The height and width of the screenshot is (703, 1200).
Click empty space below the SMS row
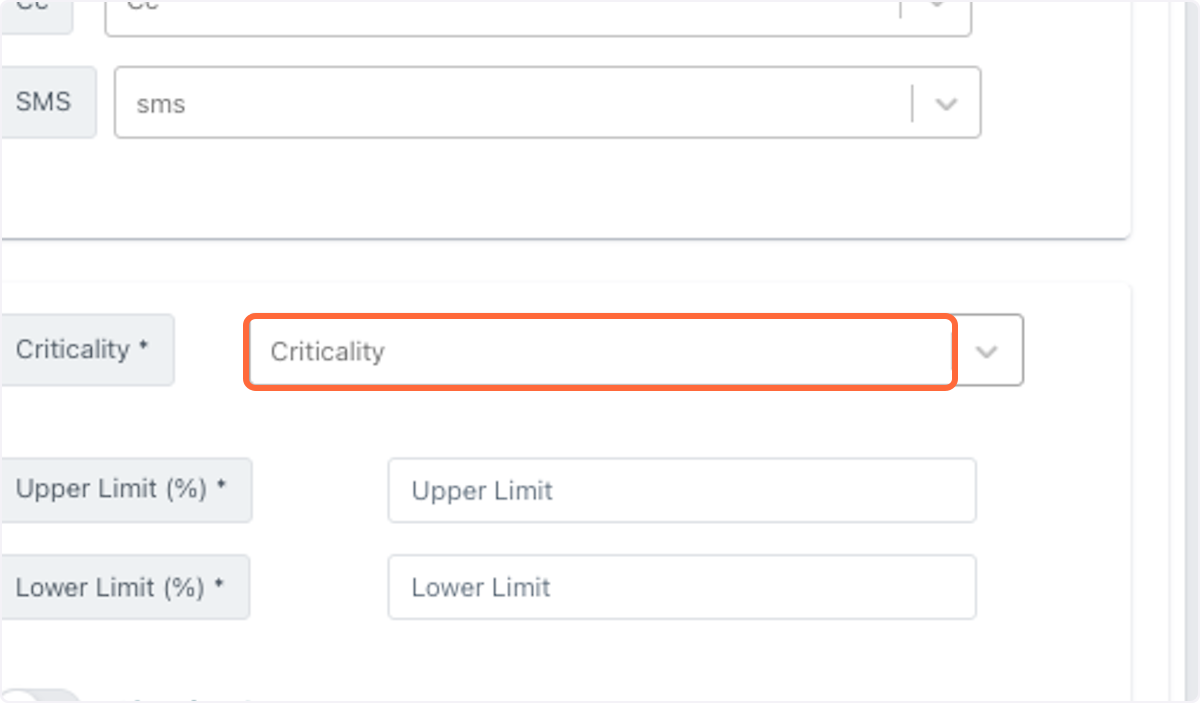[560, 188]
